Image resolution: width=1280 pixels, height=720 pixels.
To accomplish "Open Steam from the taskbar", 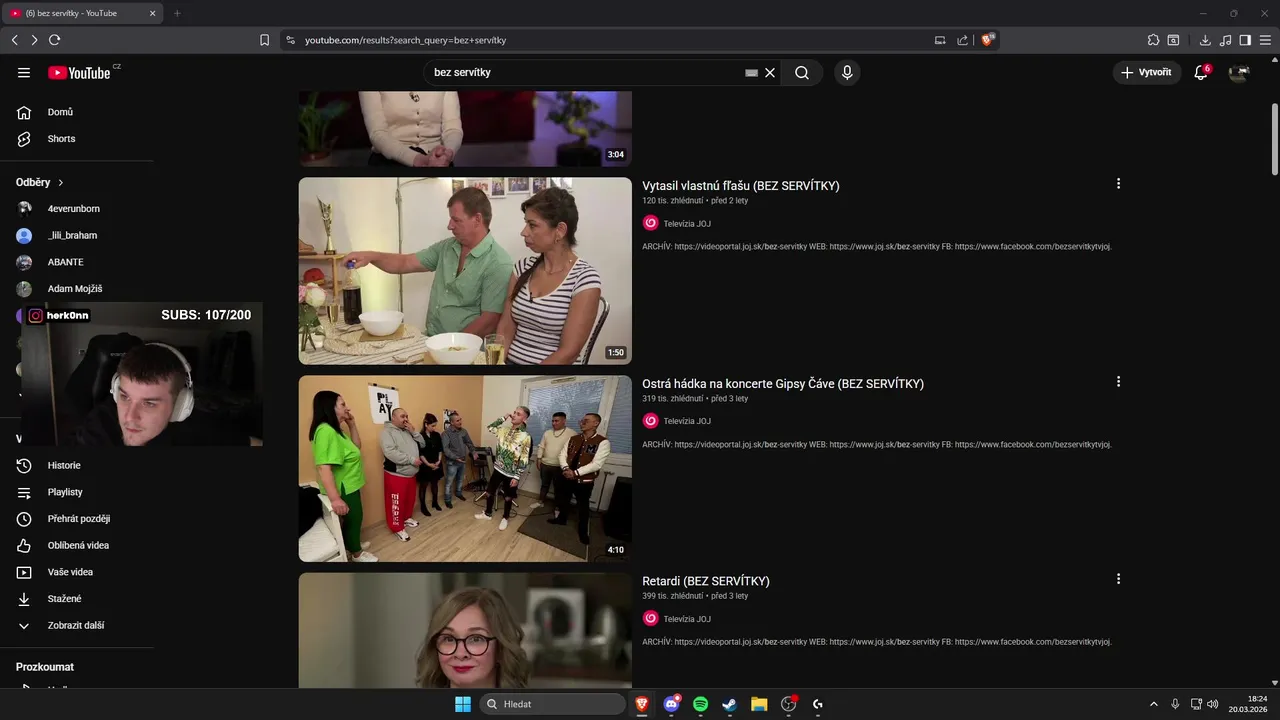I will [x=730, y=704].
